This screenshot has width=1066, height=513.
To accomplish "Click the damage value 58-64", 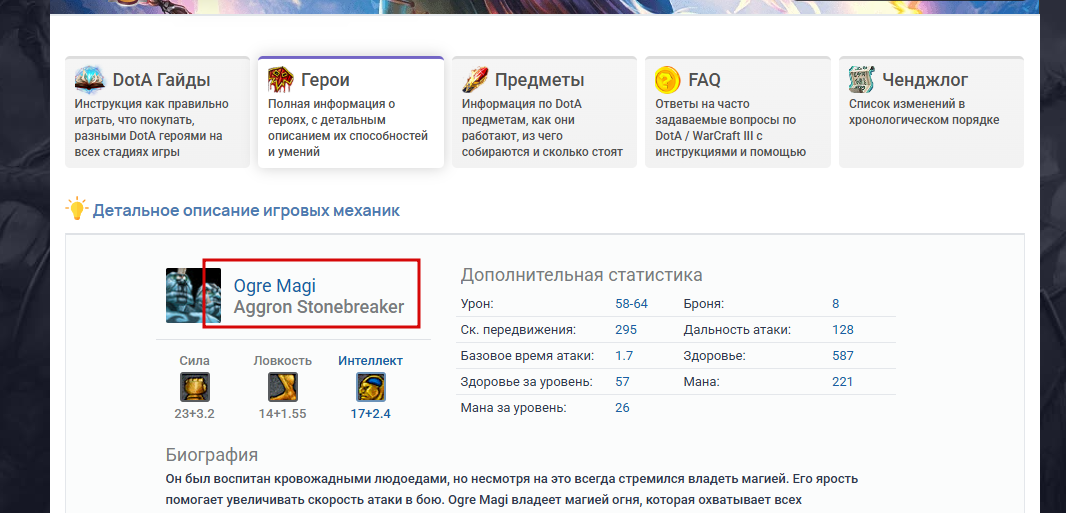I will (x=632, y=304).
